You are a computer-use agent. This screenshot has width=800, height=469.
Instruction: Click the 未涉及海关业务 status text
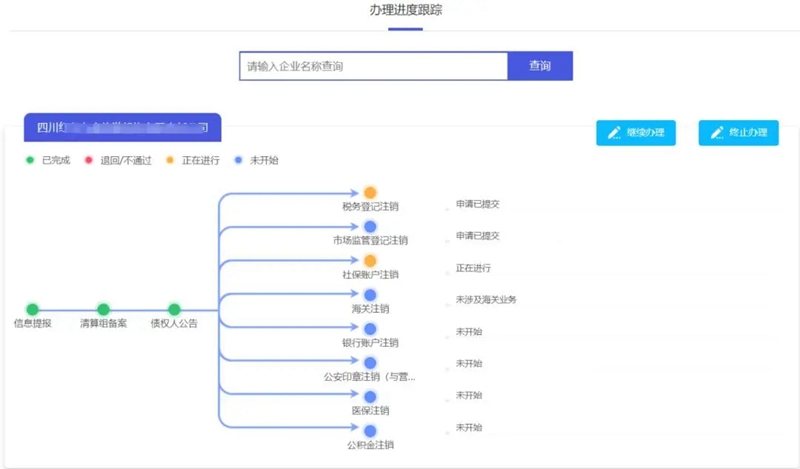486,300
